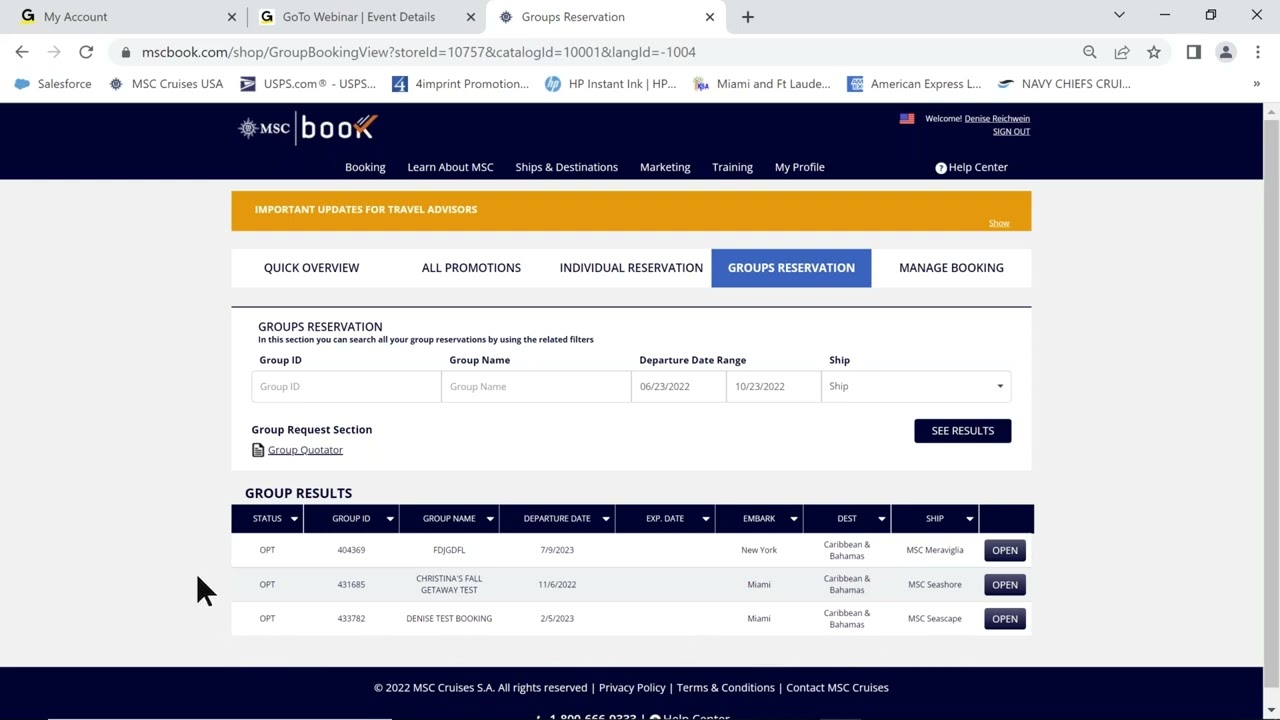The height and width of the screenshot is (720, 1280).
Task: Open the USPS.com bookmark
Action: coord(308,84)
